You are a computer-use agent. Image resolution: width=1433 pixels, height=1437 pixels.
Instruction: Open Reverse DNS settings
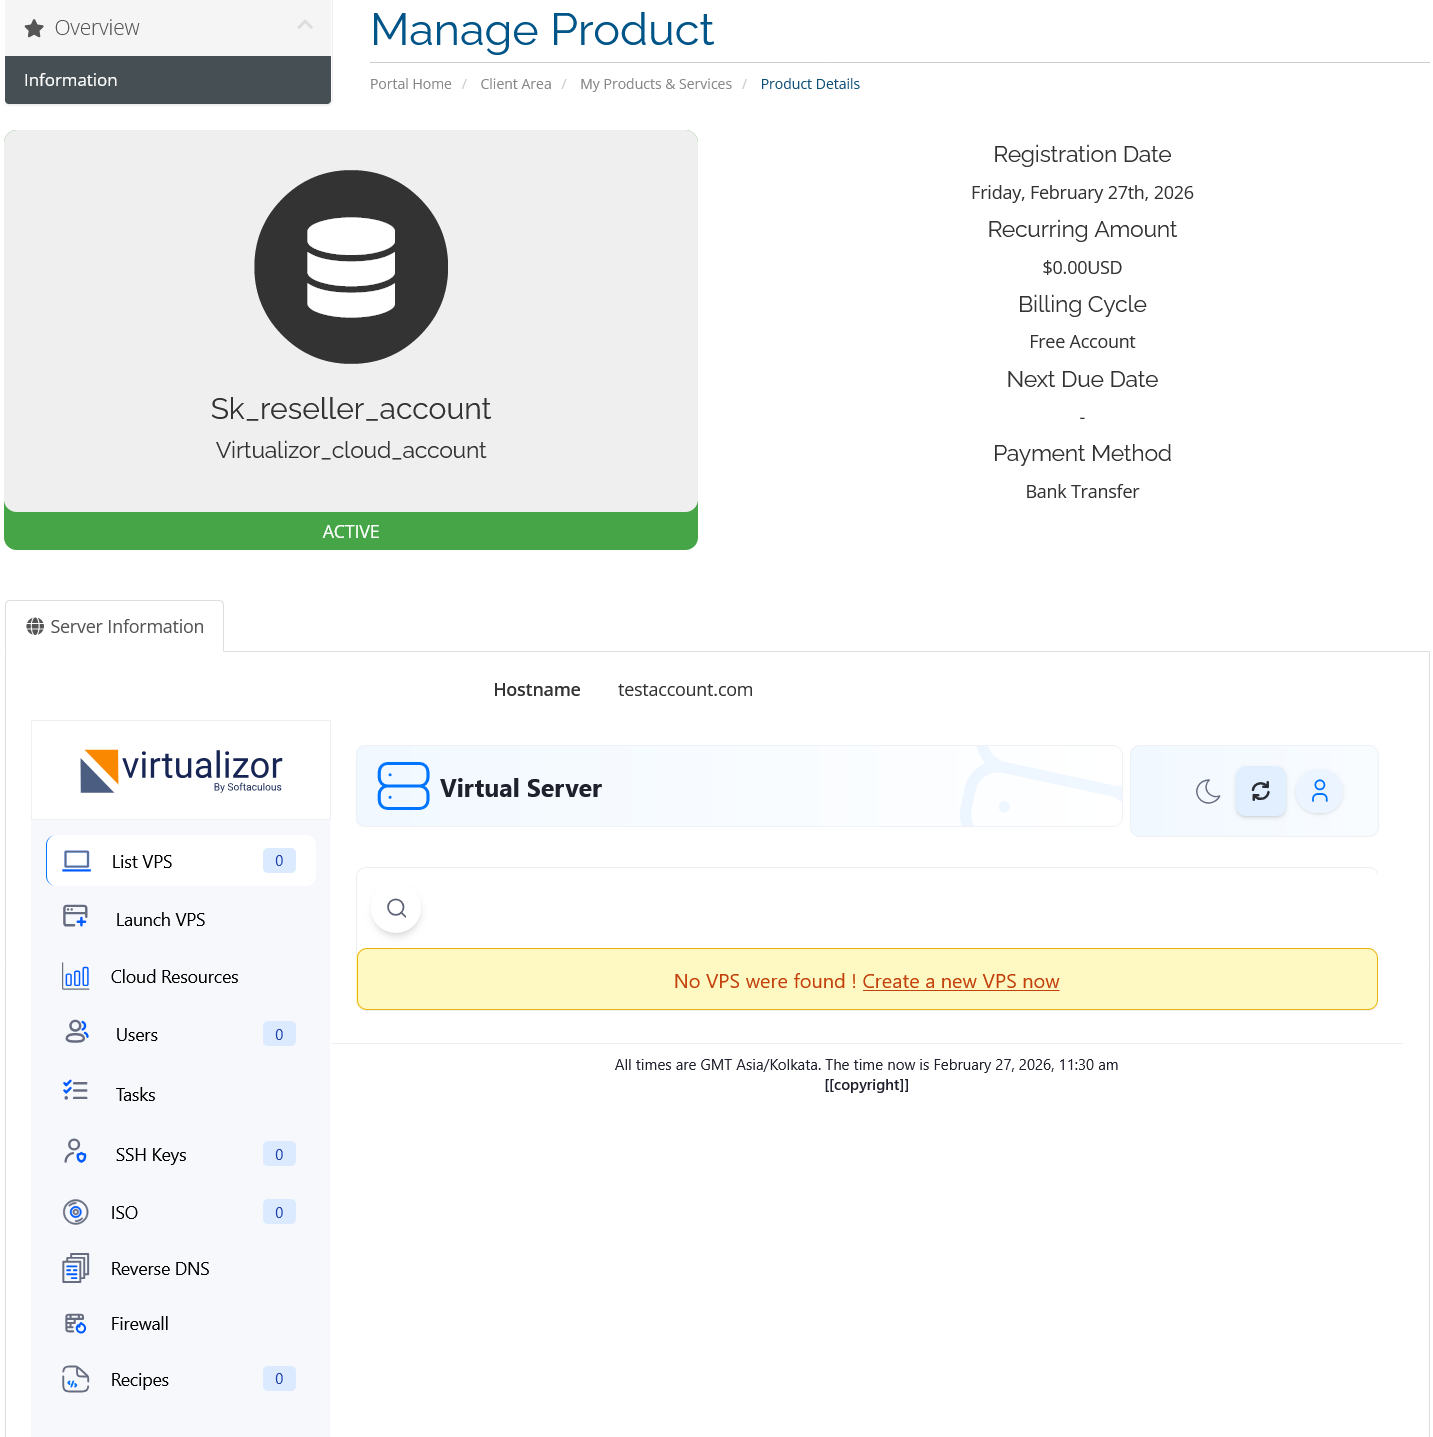(160, 1268)
